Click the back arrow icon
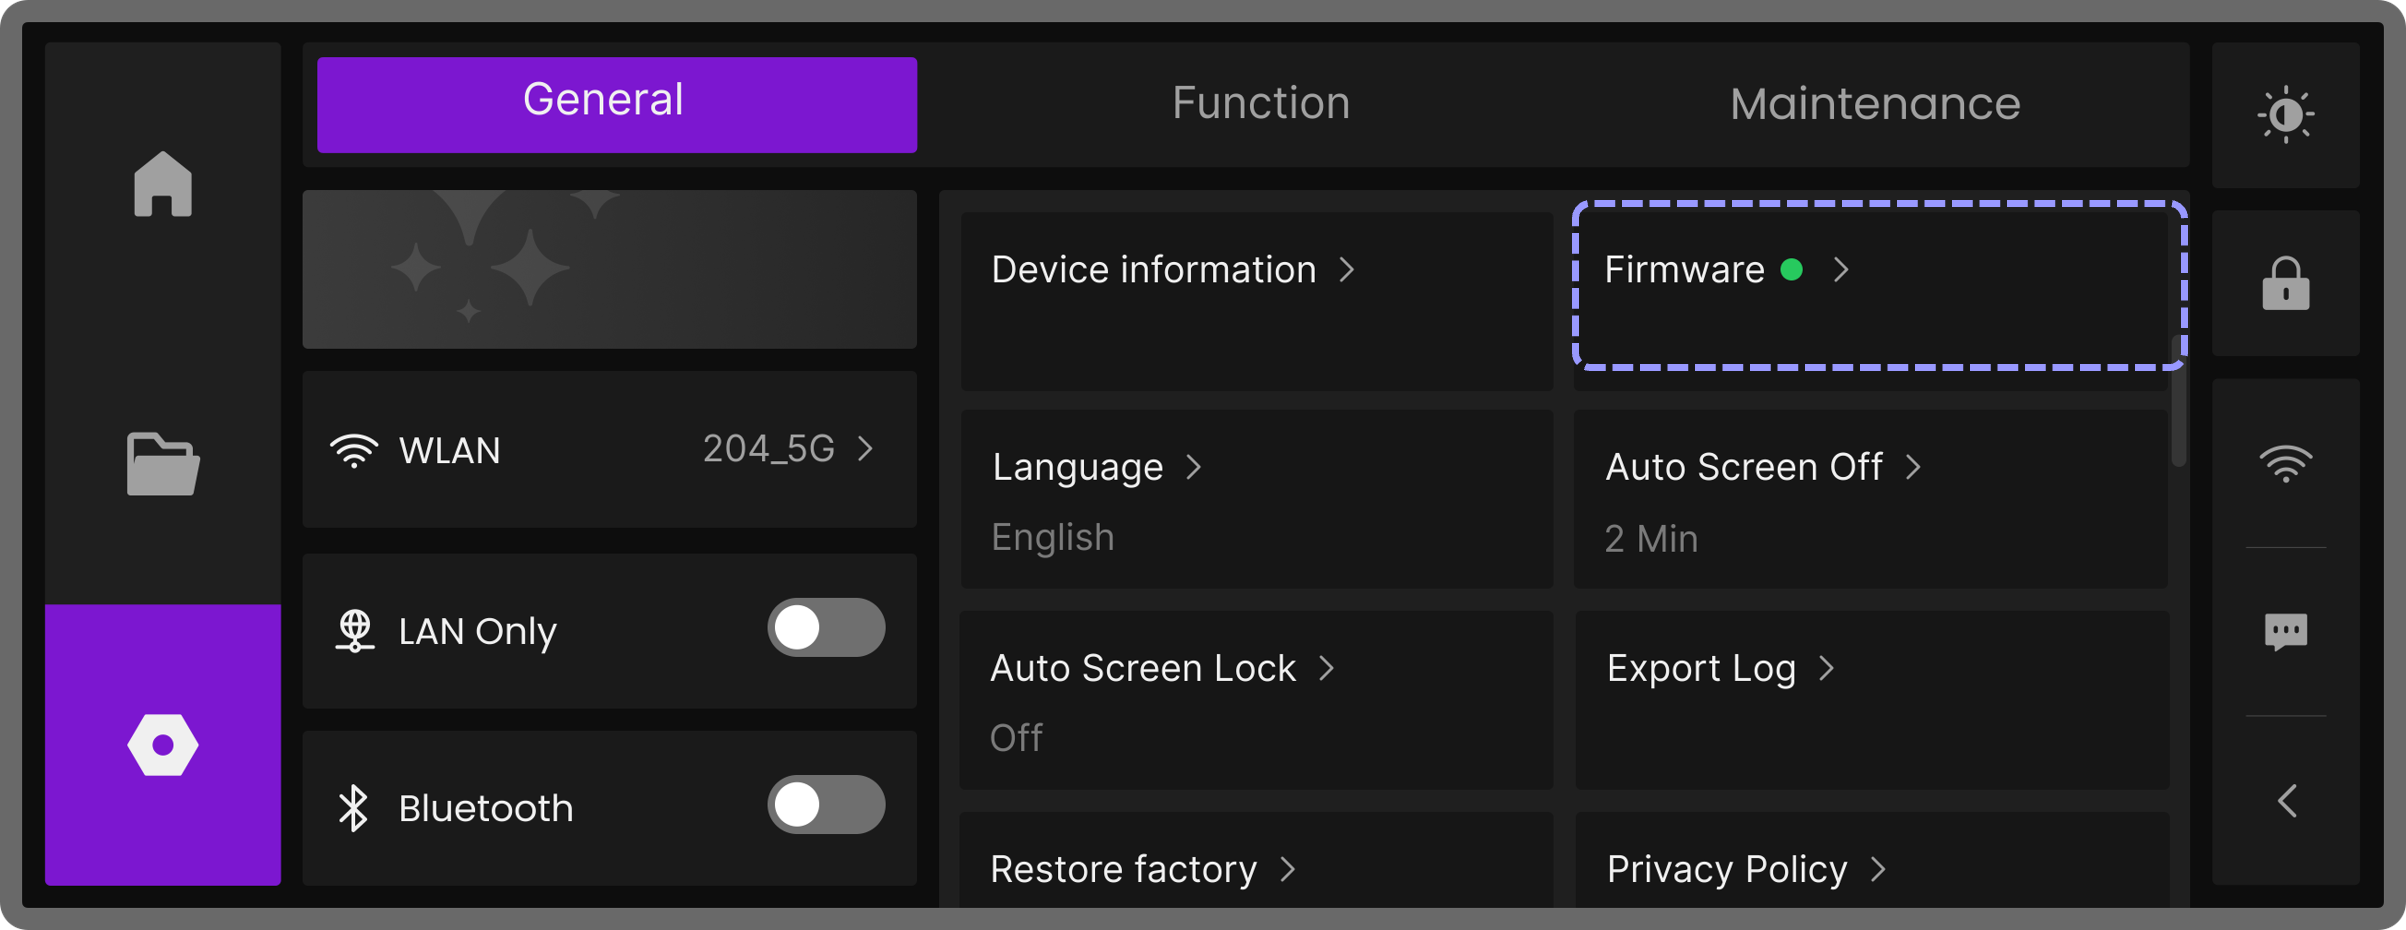 pos(2287,801)
